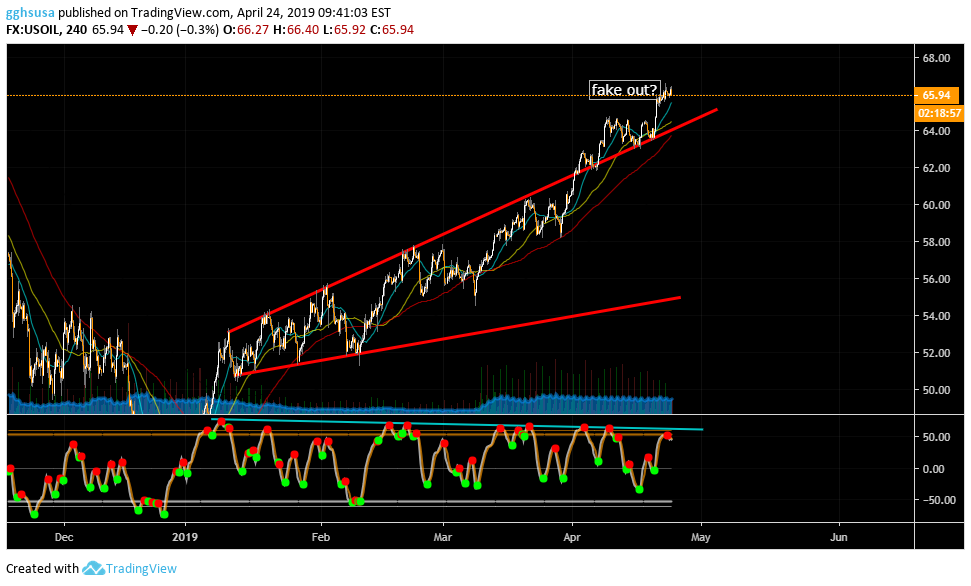Click the 54.00 price axis label
The height and width of the screenshot is (586, 971).
click(x=936, y=316)
